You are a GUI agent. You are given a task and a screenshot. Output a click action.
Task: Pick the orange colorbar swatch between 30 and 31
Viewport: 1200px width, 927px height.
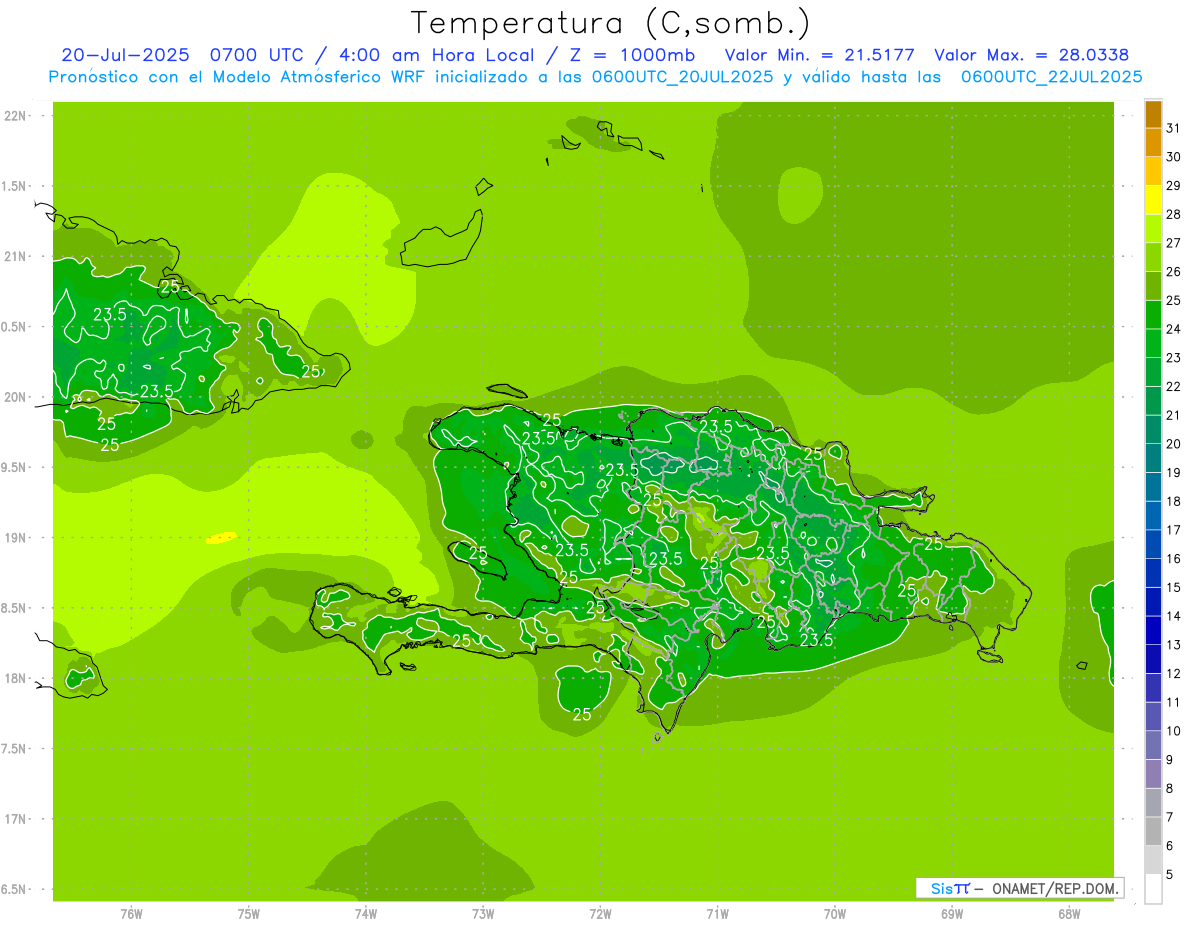[x=1153, y=142]
